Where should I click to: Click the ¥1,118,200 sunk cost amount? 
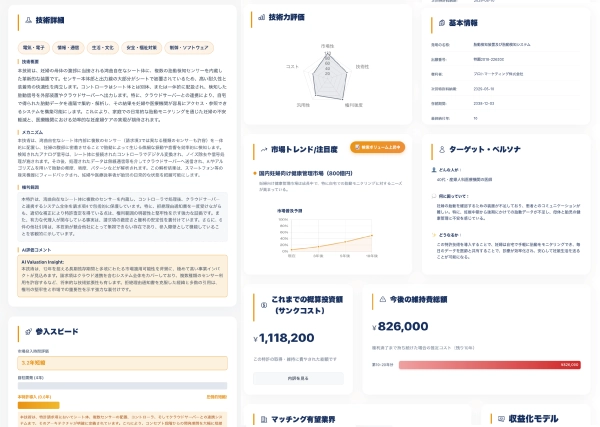click(284, 338)
